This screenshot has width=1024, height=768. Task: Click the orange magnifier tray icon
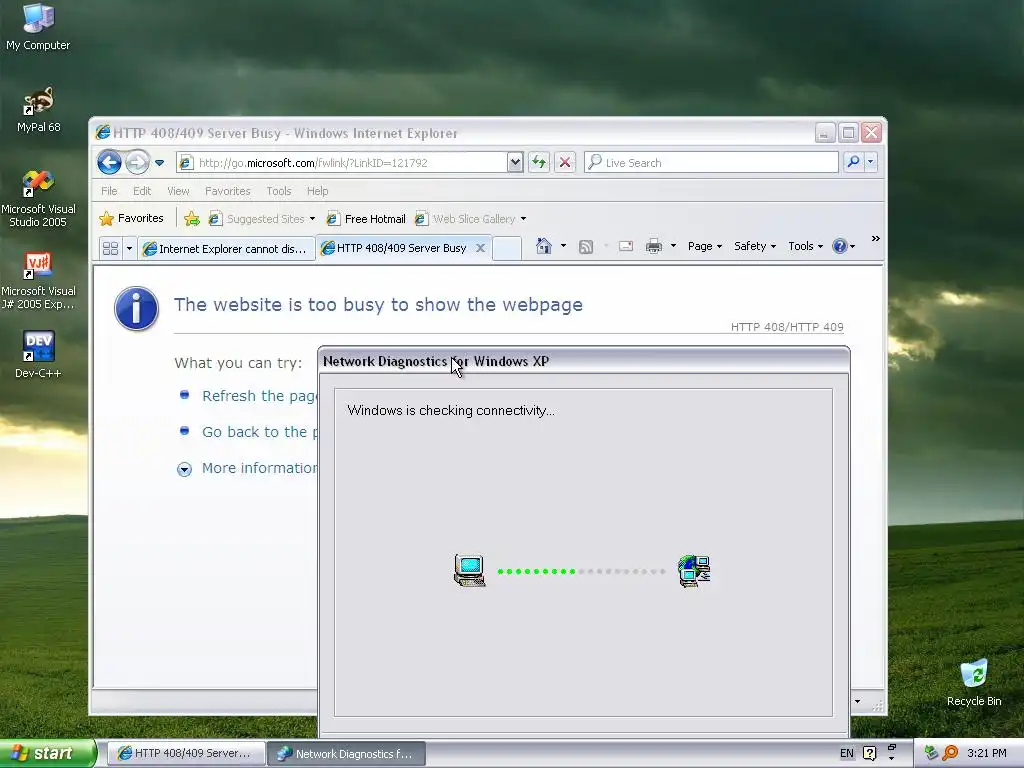click(x=950, y=753)
